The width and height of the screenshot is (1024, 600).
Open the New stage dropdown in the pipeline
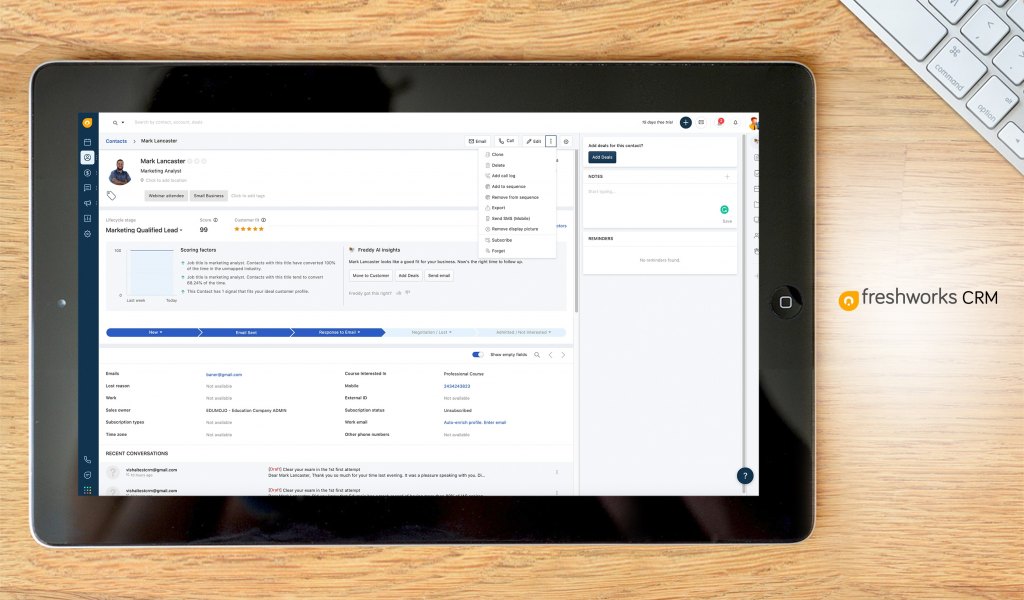coord(153,331)
